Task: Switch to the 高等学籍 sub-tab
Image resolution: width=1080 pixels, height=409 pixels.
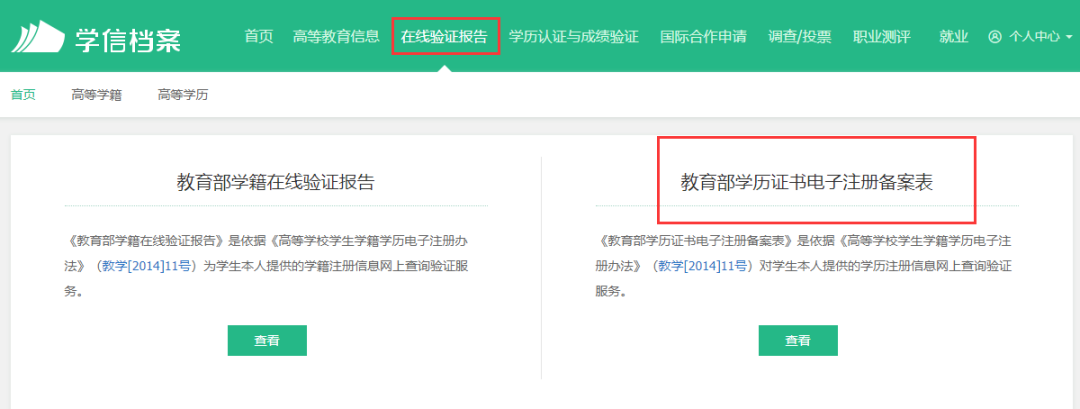Action: [x=96, y=95]
